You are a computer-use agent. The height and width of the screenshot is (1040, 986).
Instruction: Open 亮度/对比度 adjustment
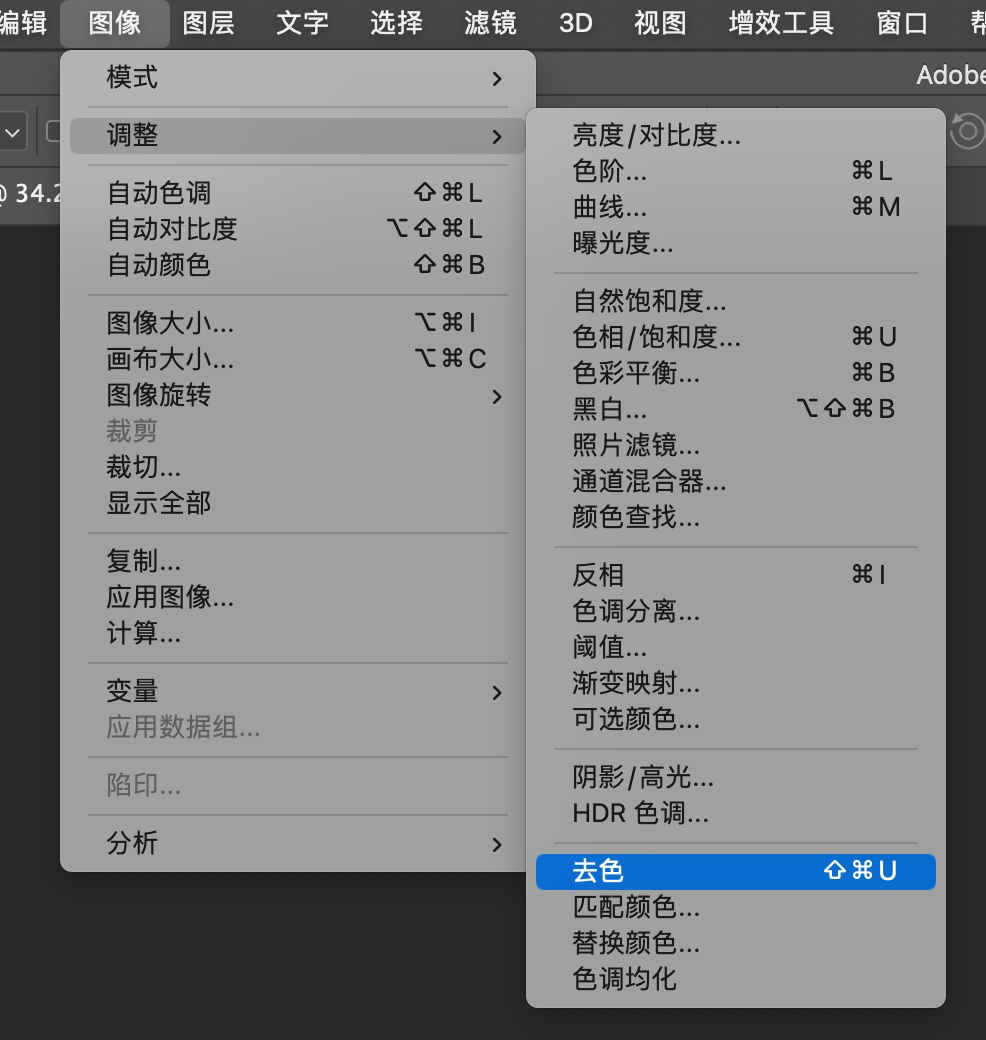(736, 135)
